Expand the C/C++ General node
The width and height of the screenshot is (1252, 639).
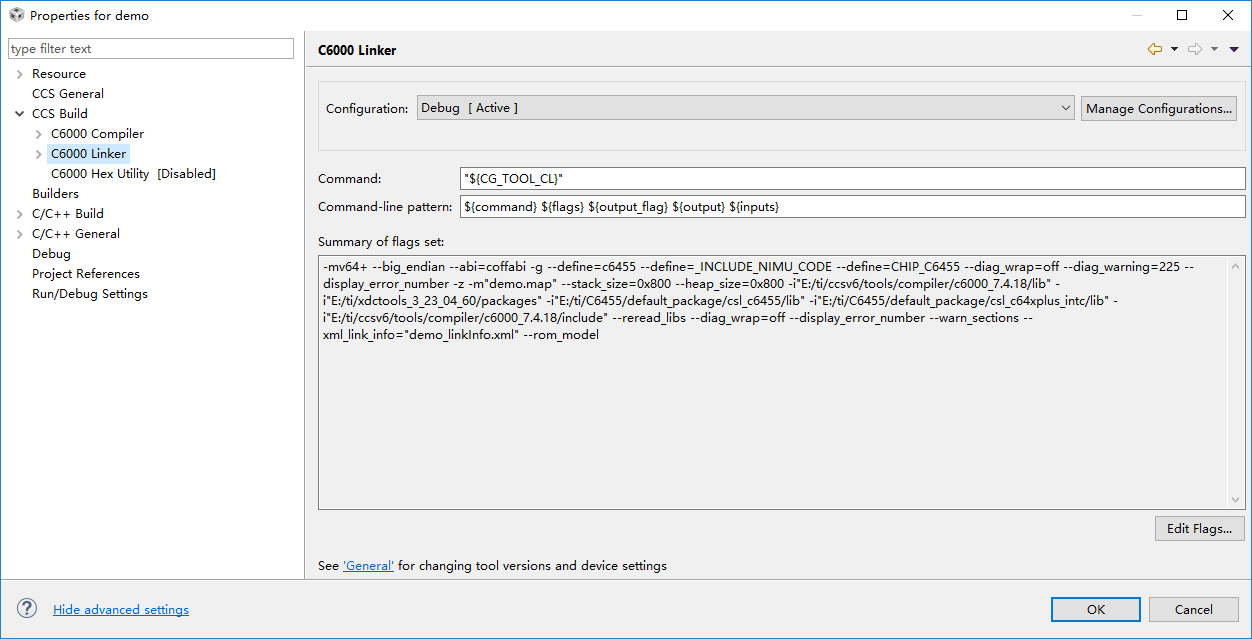coord(20,234)
